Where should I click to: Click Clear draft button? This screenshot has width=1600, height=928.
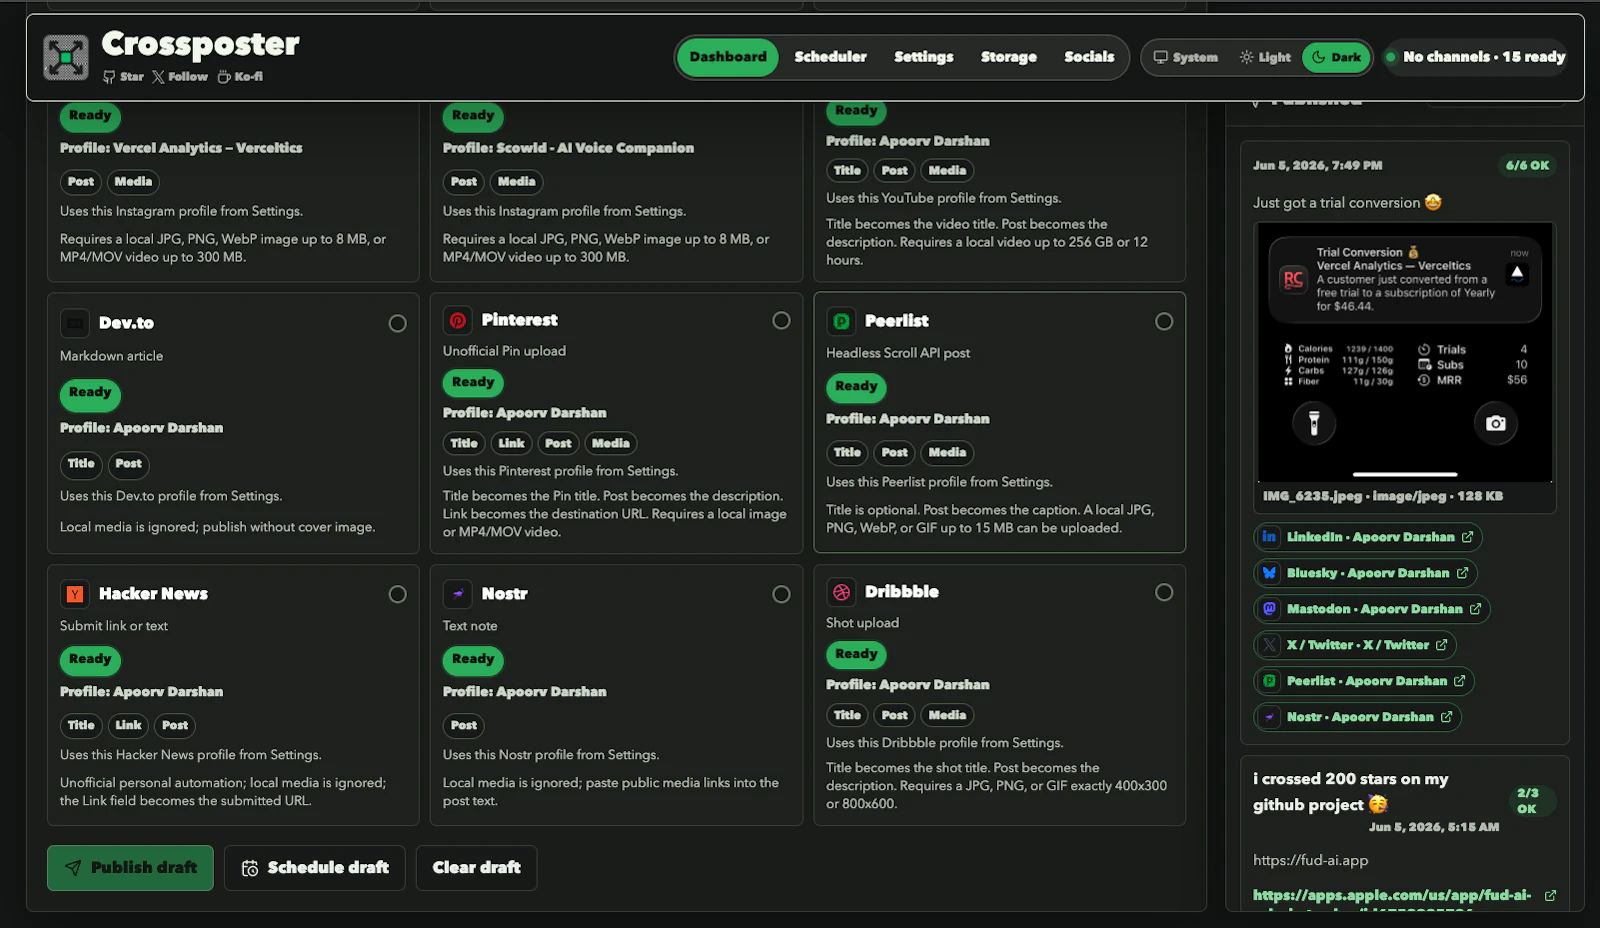tap(476, 868)
